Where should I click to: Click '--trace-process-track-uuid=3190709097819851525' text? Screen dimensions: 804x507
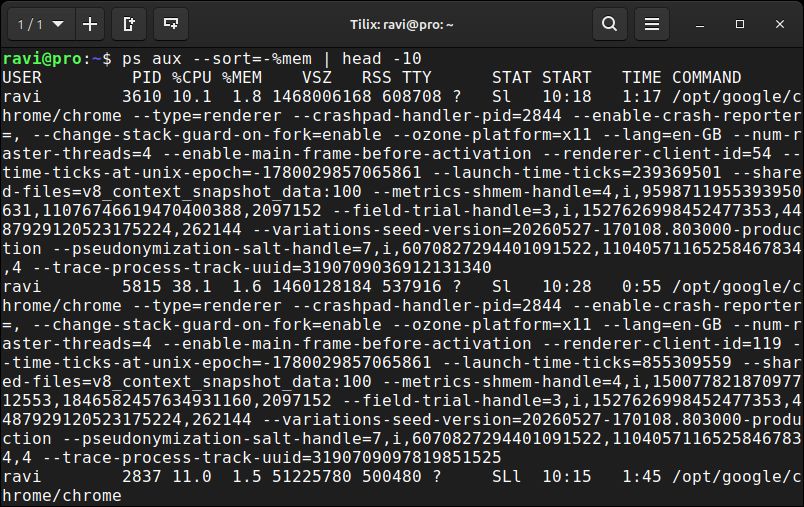click(272, 457)
